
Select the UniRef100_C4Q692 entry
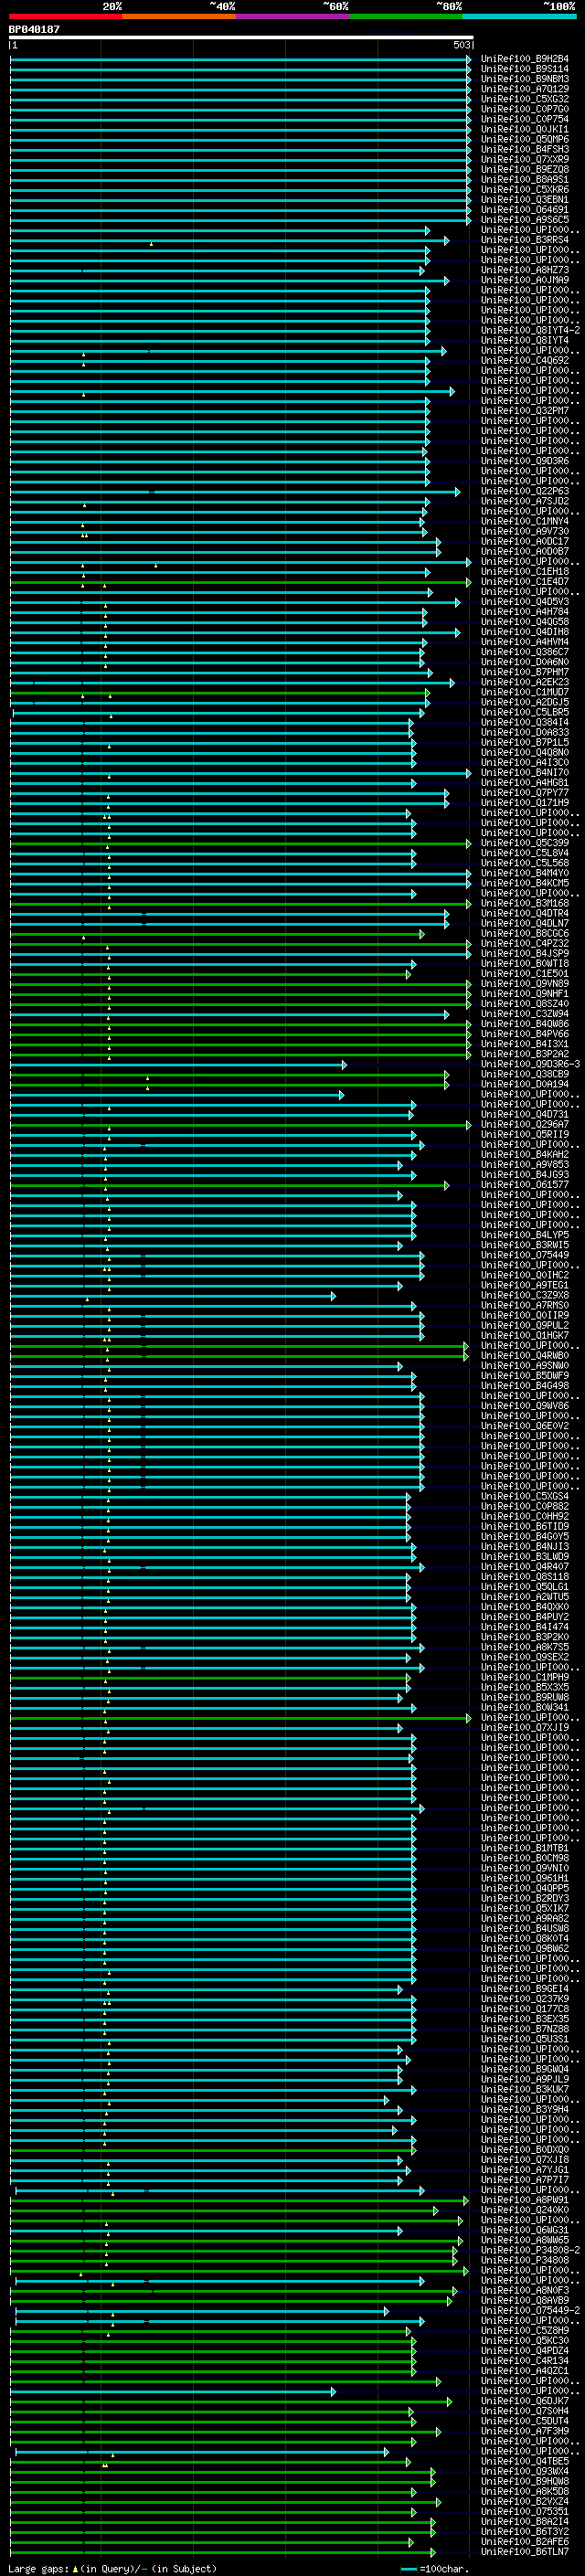525,361
